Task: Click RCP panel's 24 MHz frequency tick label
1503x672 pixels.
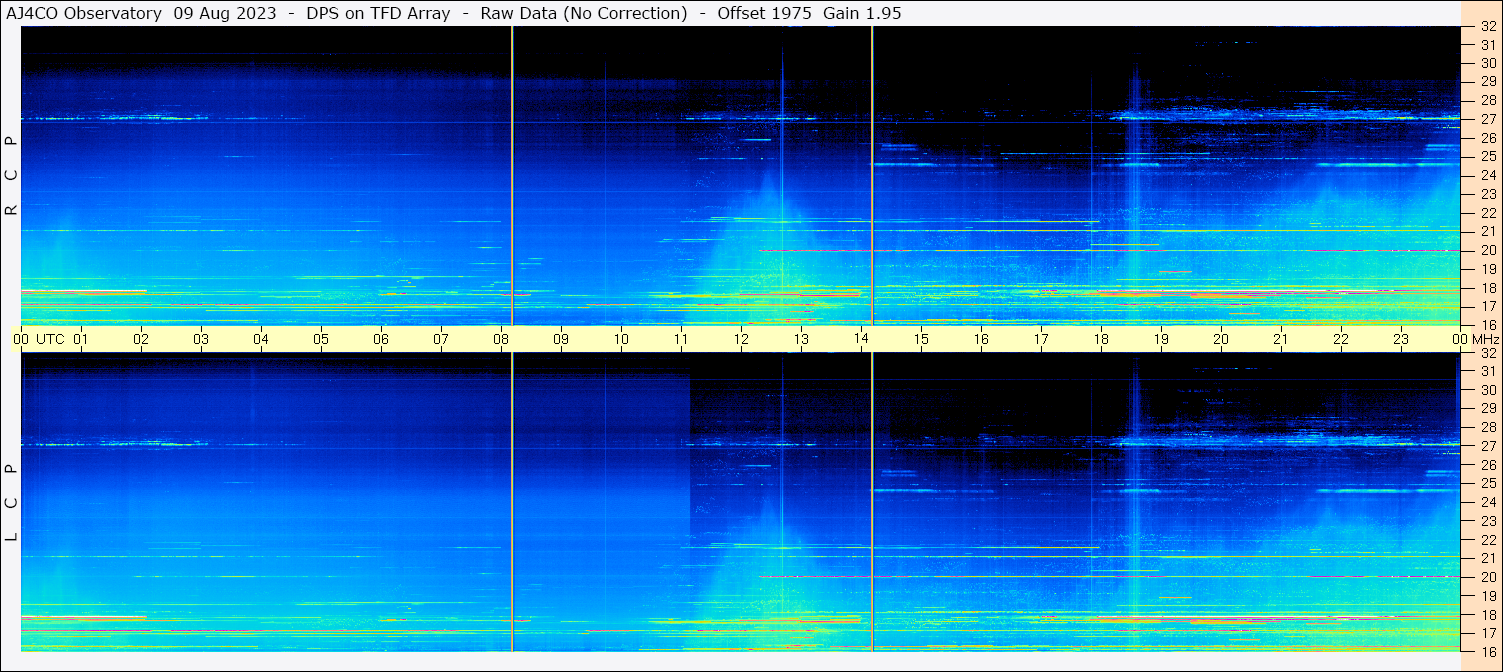Action: 1488,175
